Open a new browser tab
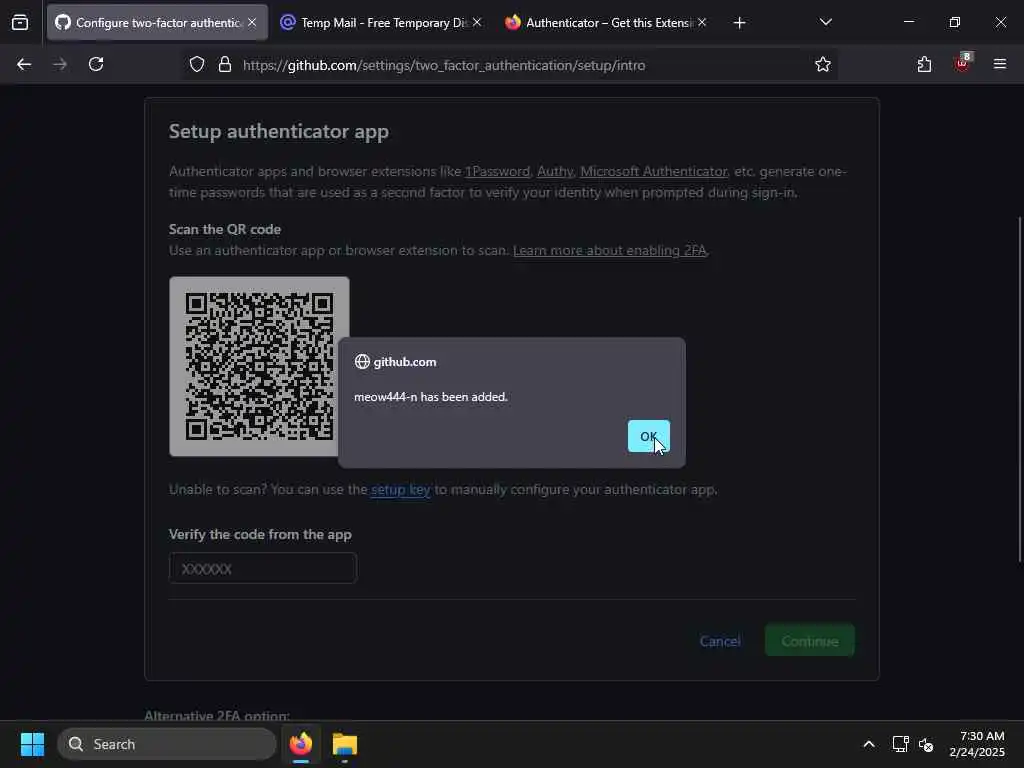Viewport: 1024px width, 768px height. coord(739,23)
